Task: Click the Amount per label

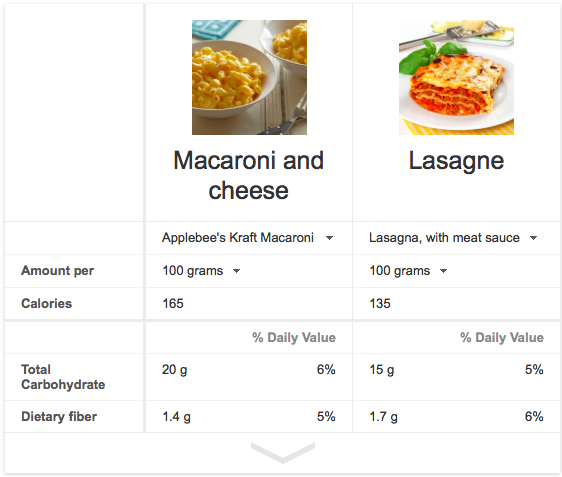Action: (57, 271)
